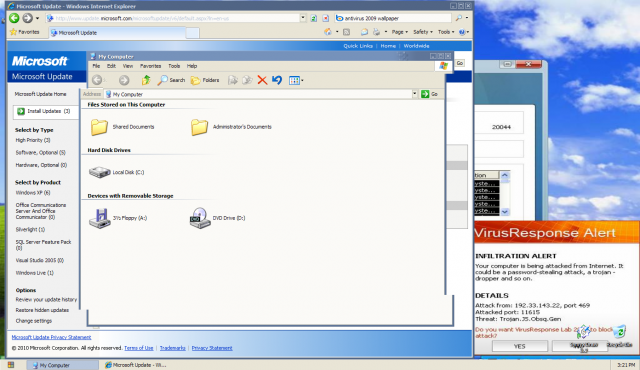Select the 3½ Floppy (A:) drive
Image resolution: width=640 pixels, height=370 pixels.
tap(118, 218)
